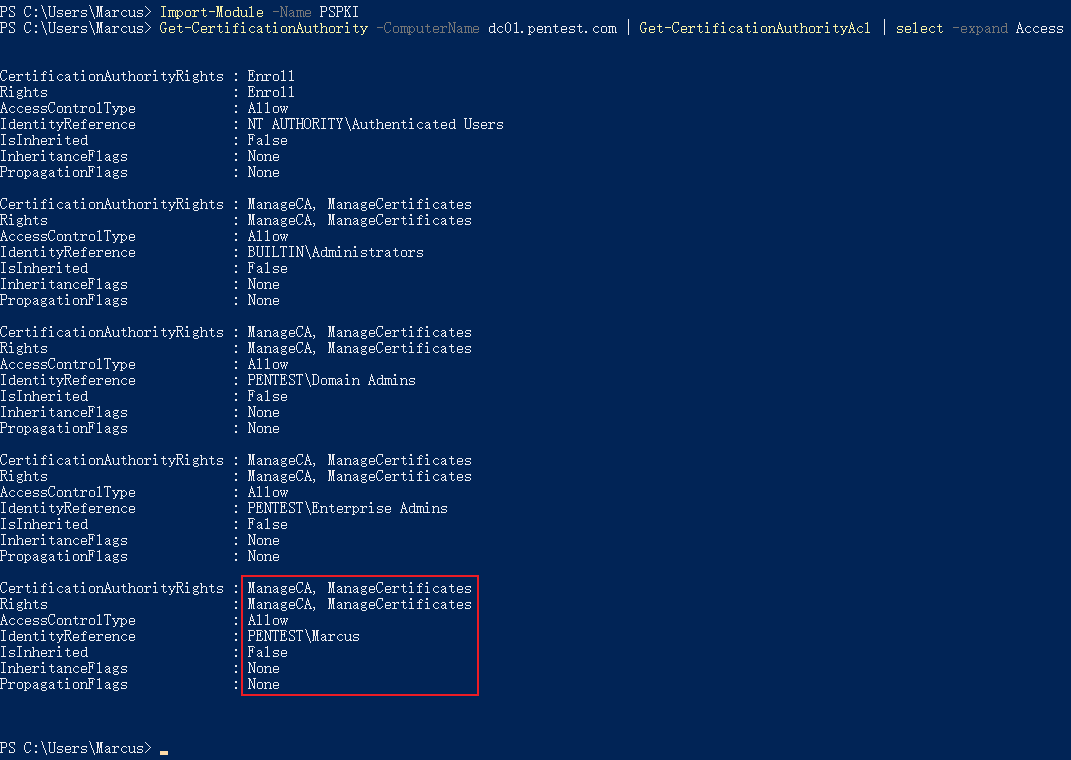Image resolution: width=1071 pixels, height=760 pixels.
Task: Click the PSPKI module name
Action: 339,12
